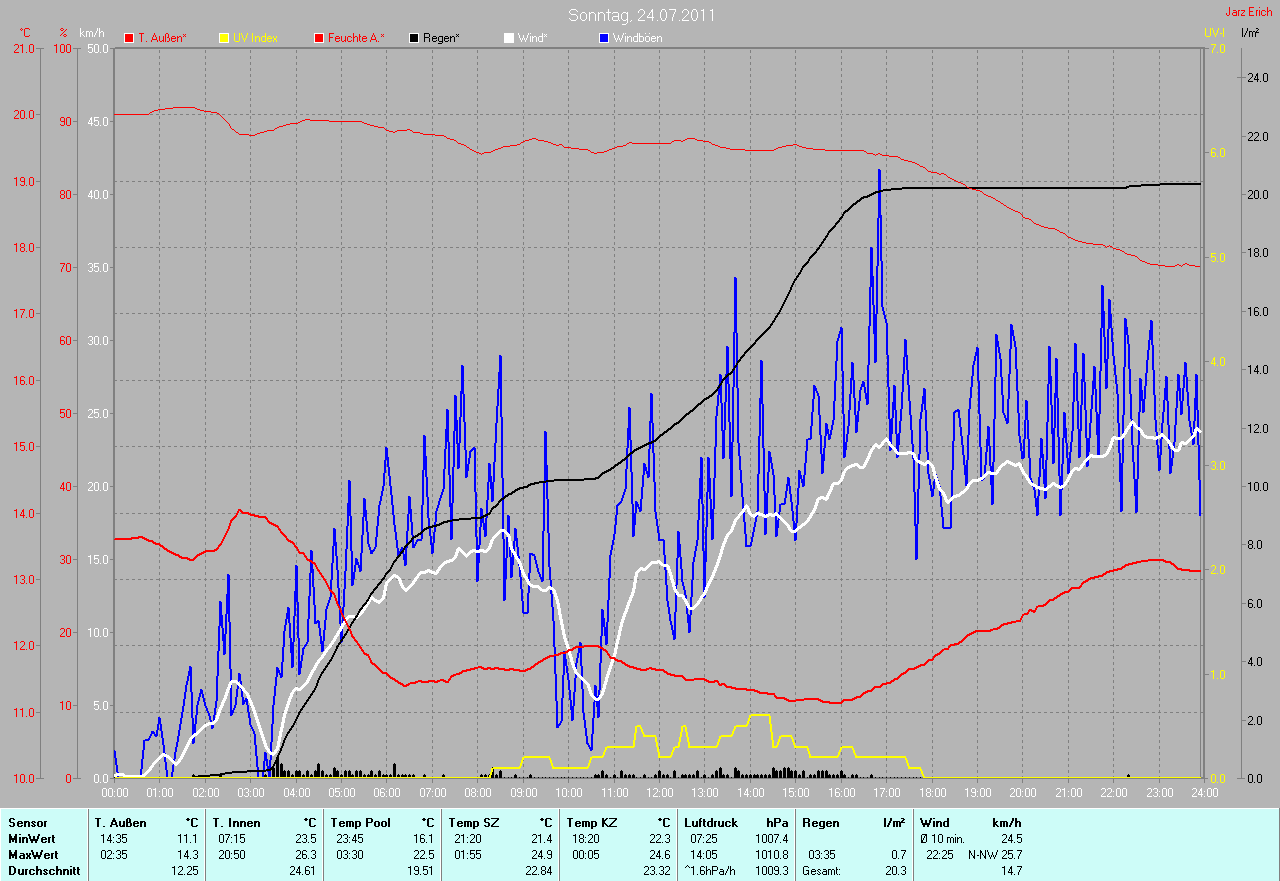Click the '06:00' tick on the time axis
The width and height of the screenshot is (1280, 881).
coord(387,793)
